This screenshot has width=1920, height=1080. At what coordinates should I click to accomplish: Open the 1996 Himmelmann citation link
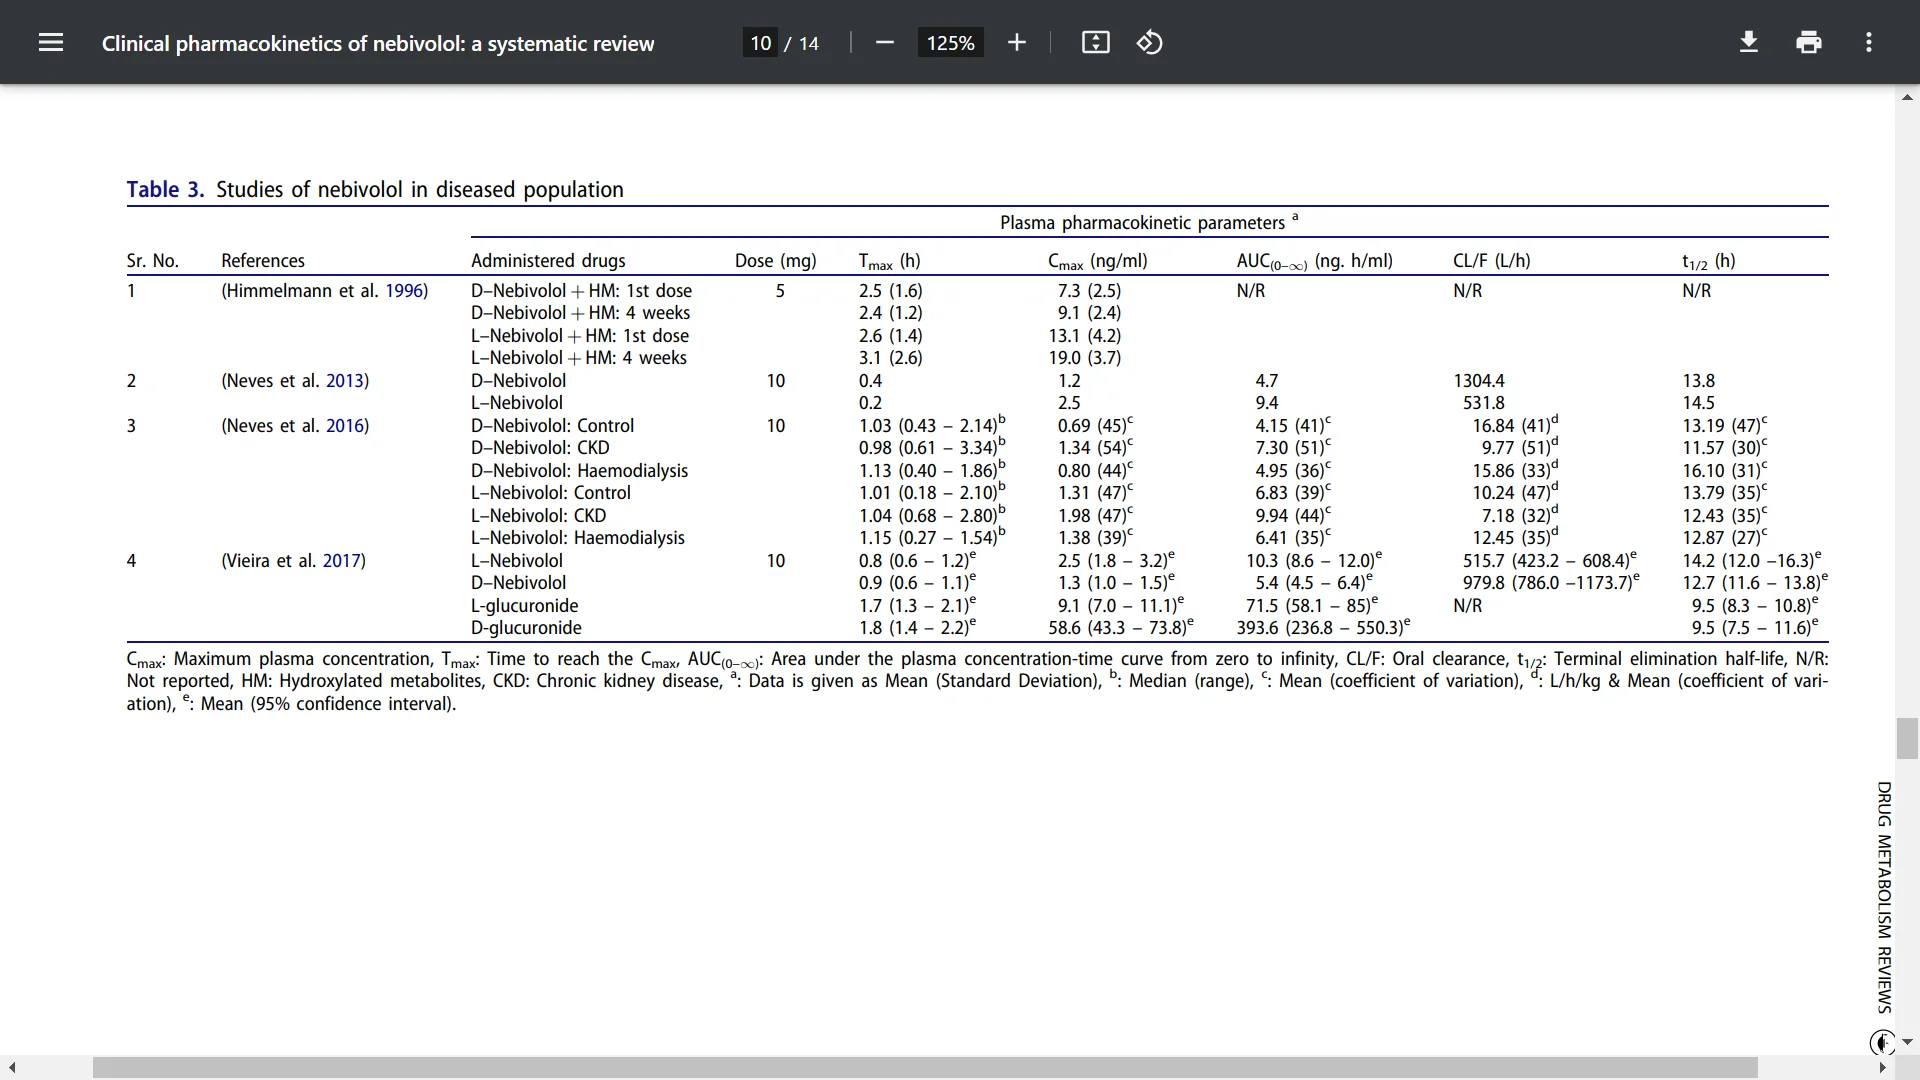(x=404, y=291)
